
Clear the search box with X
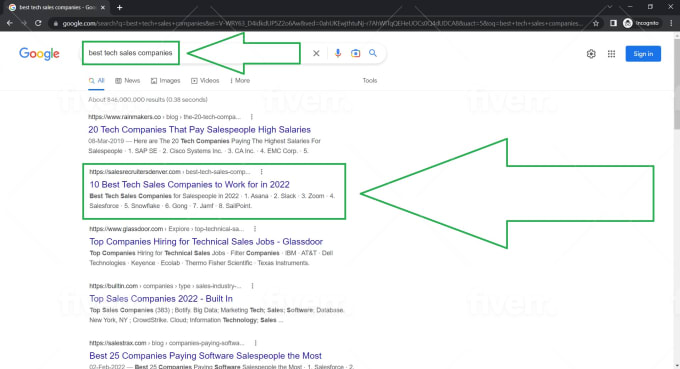pyautogui.click(x=316, y=53)
